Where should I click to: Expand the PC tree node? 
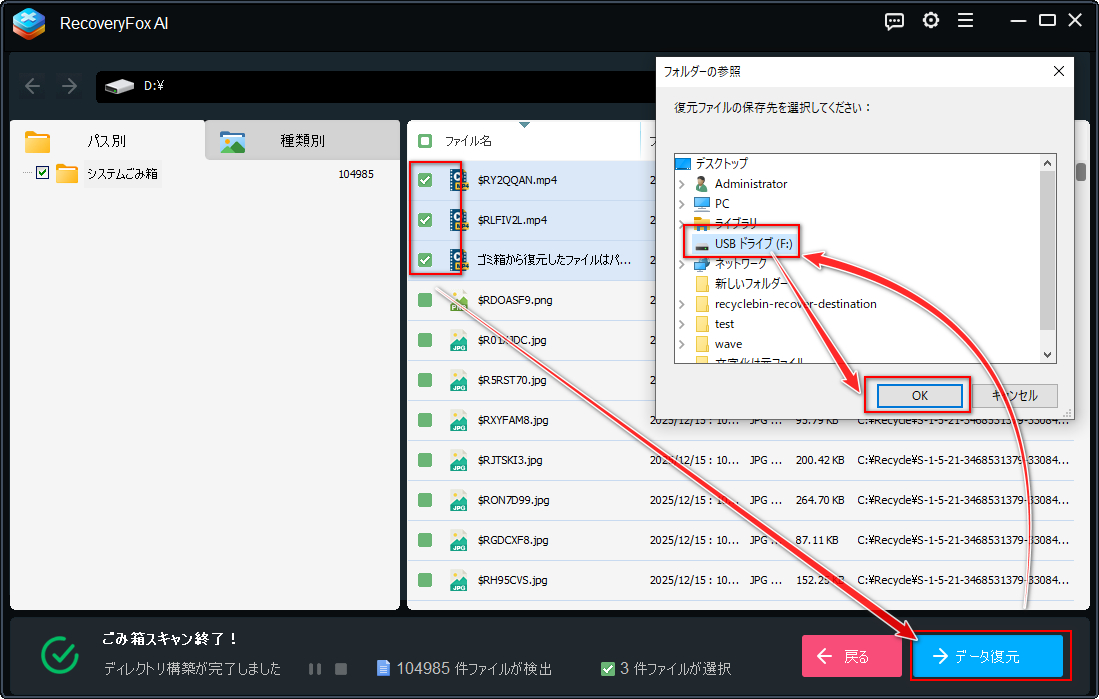(682, 204)
